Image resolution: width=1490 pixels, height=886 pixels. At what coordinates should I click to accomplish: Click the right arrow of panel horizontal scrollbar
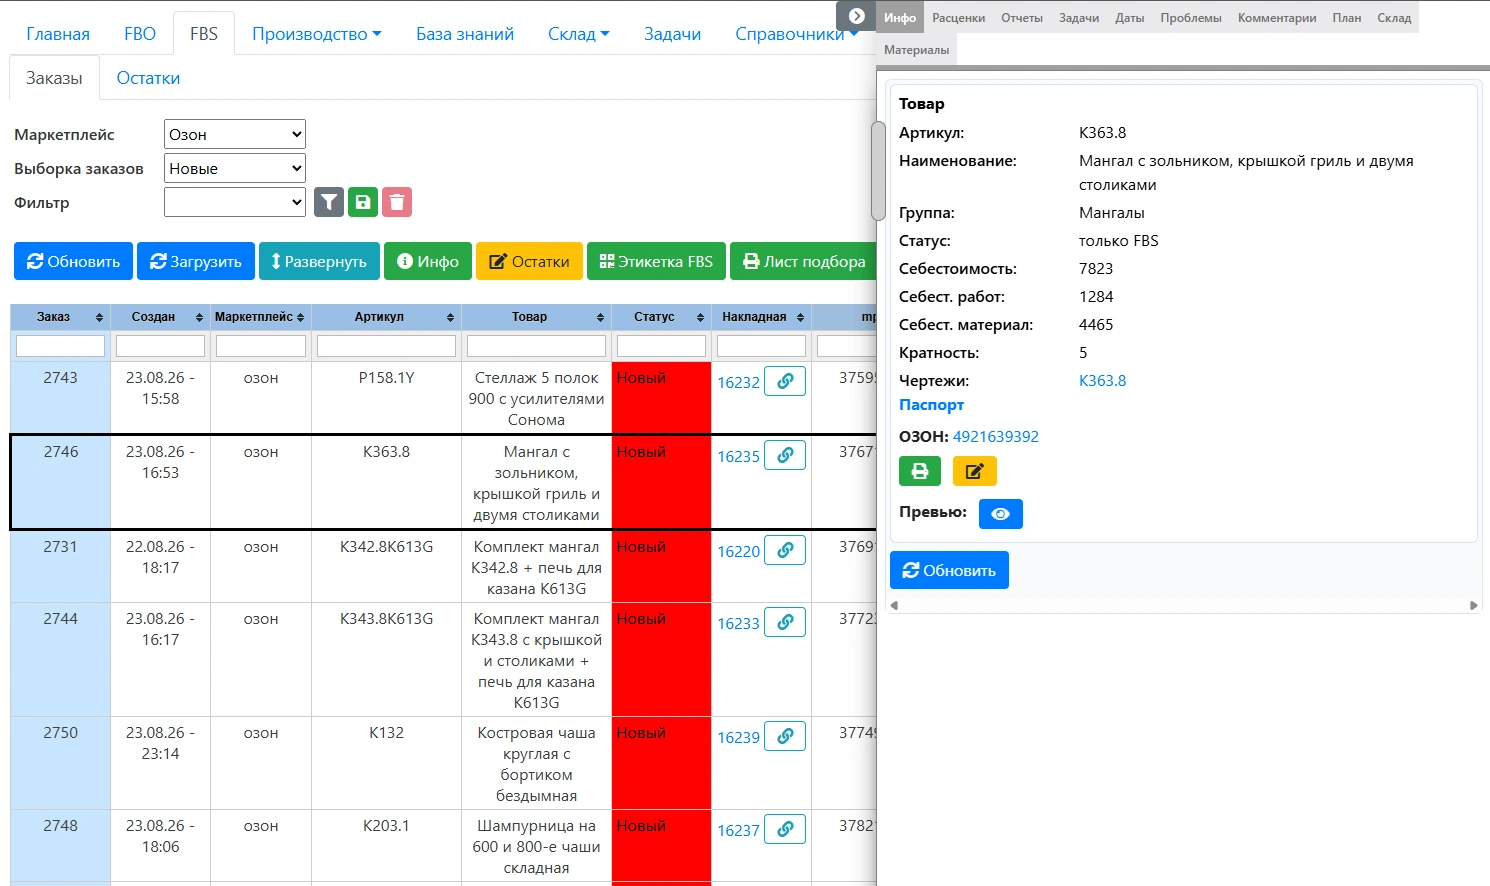pos(1473,605)
